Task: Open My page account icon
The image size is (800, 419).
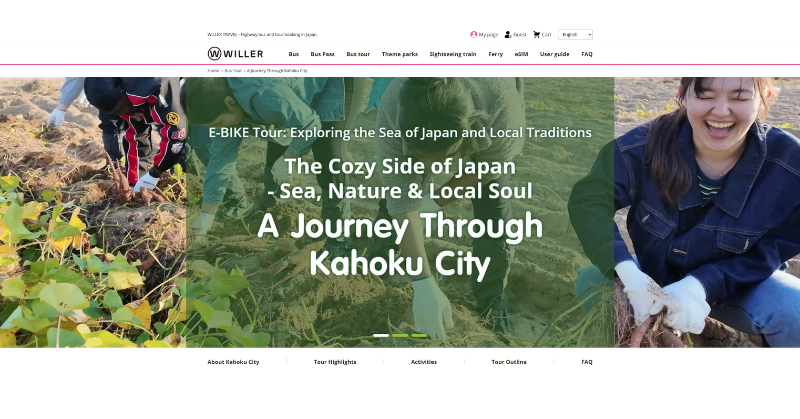Action: pyautogui.click(x=474, y=34)
